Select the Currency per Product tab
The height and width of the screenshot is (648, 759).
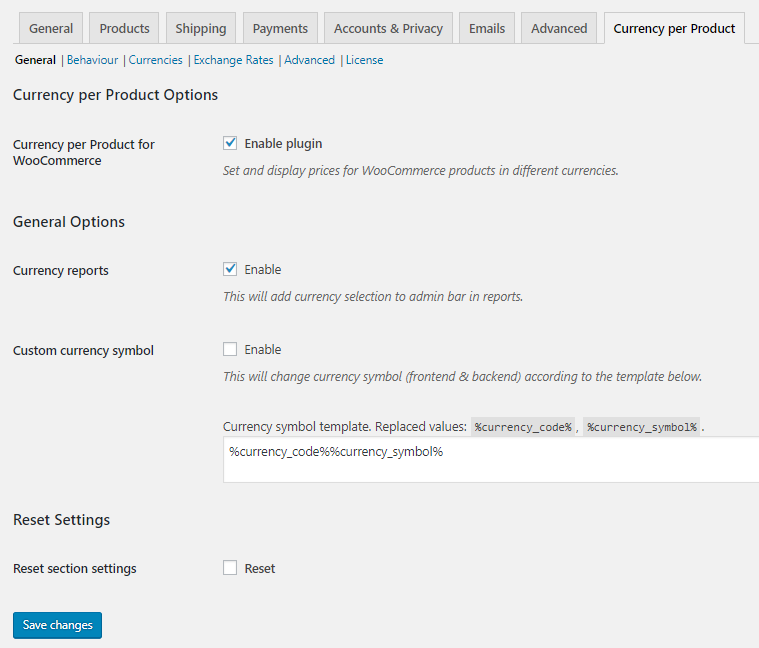674,28
